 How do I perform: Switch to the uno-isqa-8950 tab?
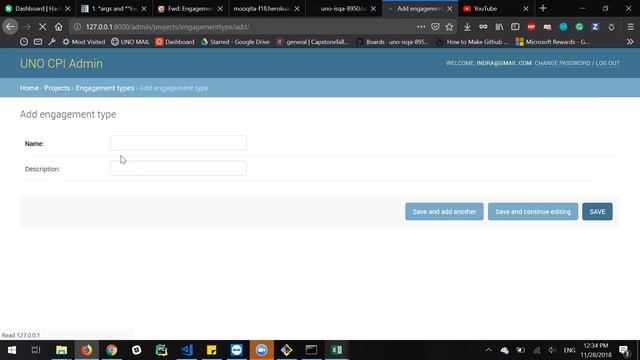coord(343,9)
